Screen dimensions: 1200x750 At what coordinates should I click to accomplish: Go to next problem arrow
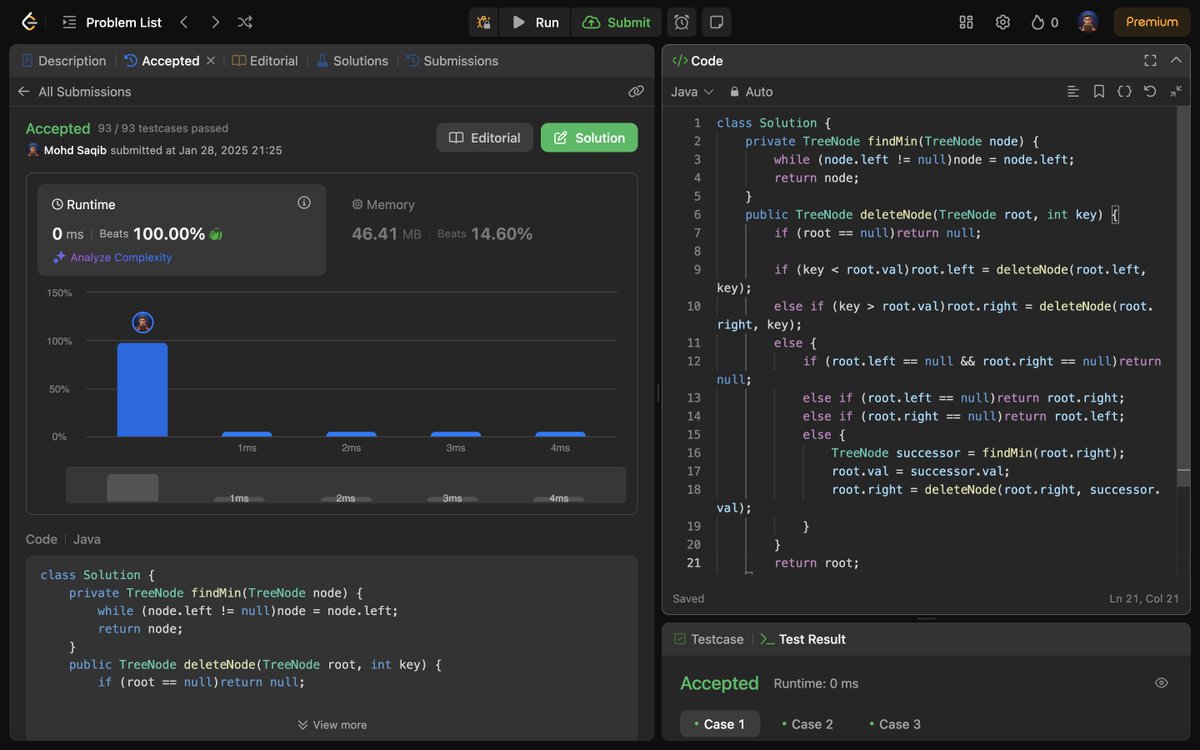click(x=215, y=22)
